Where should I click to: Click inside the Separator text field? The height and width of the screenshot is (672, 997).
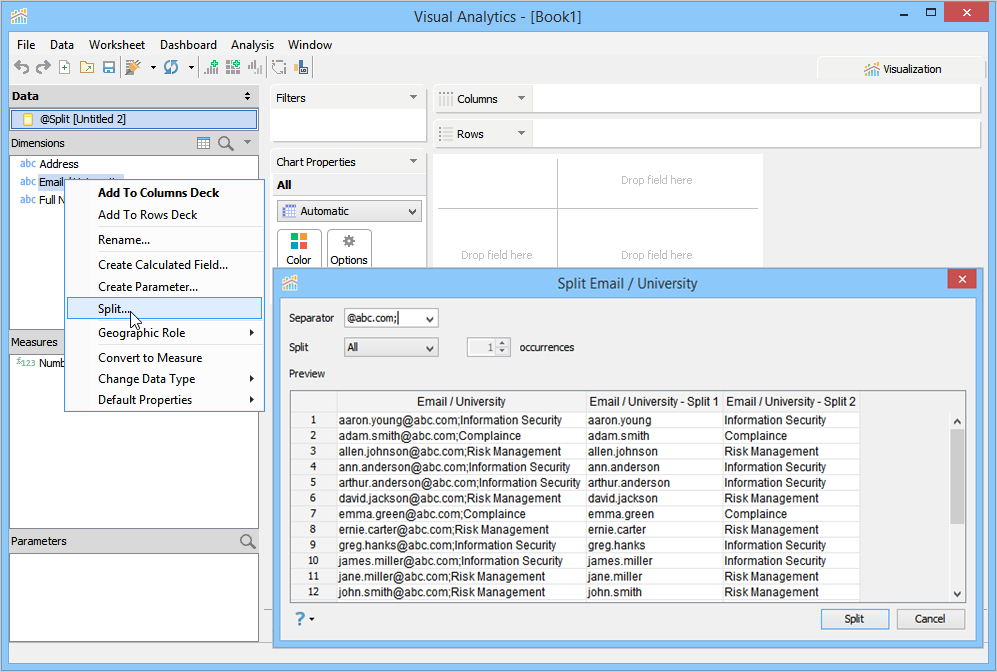pos(383,318)
